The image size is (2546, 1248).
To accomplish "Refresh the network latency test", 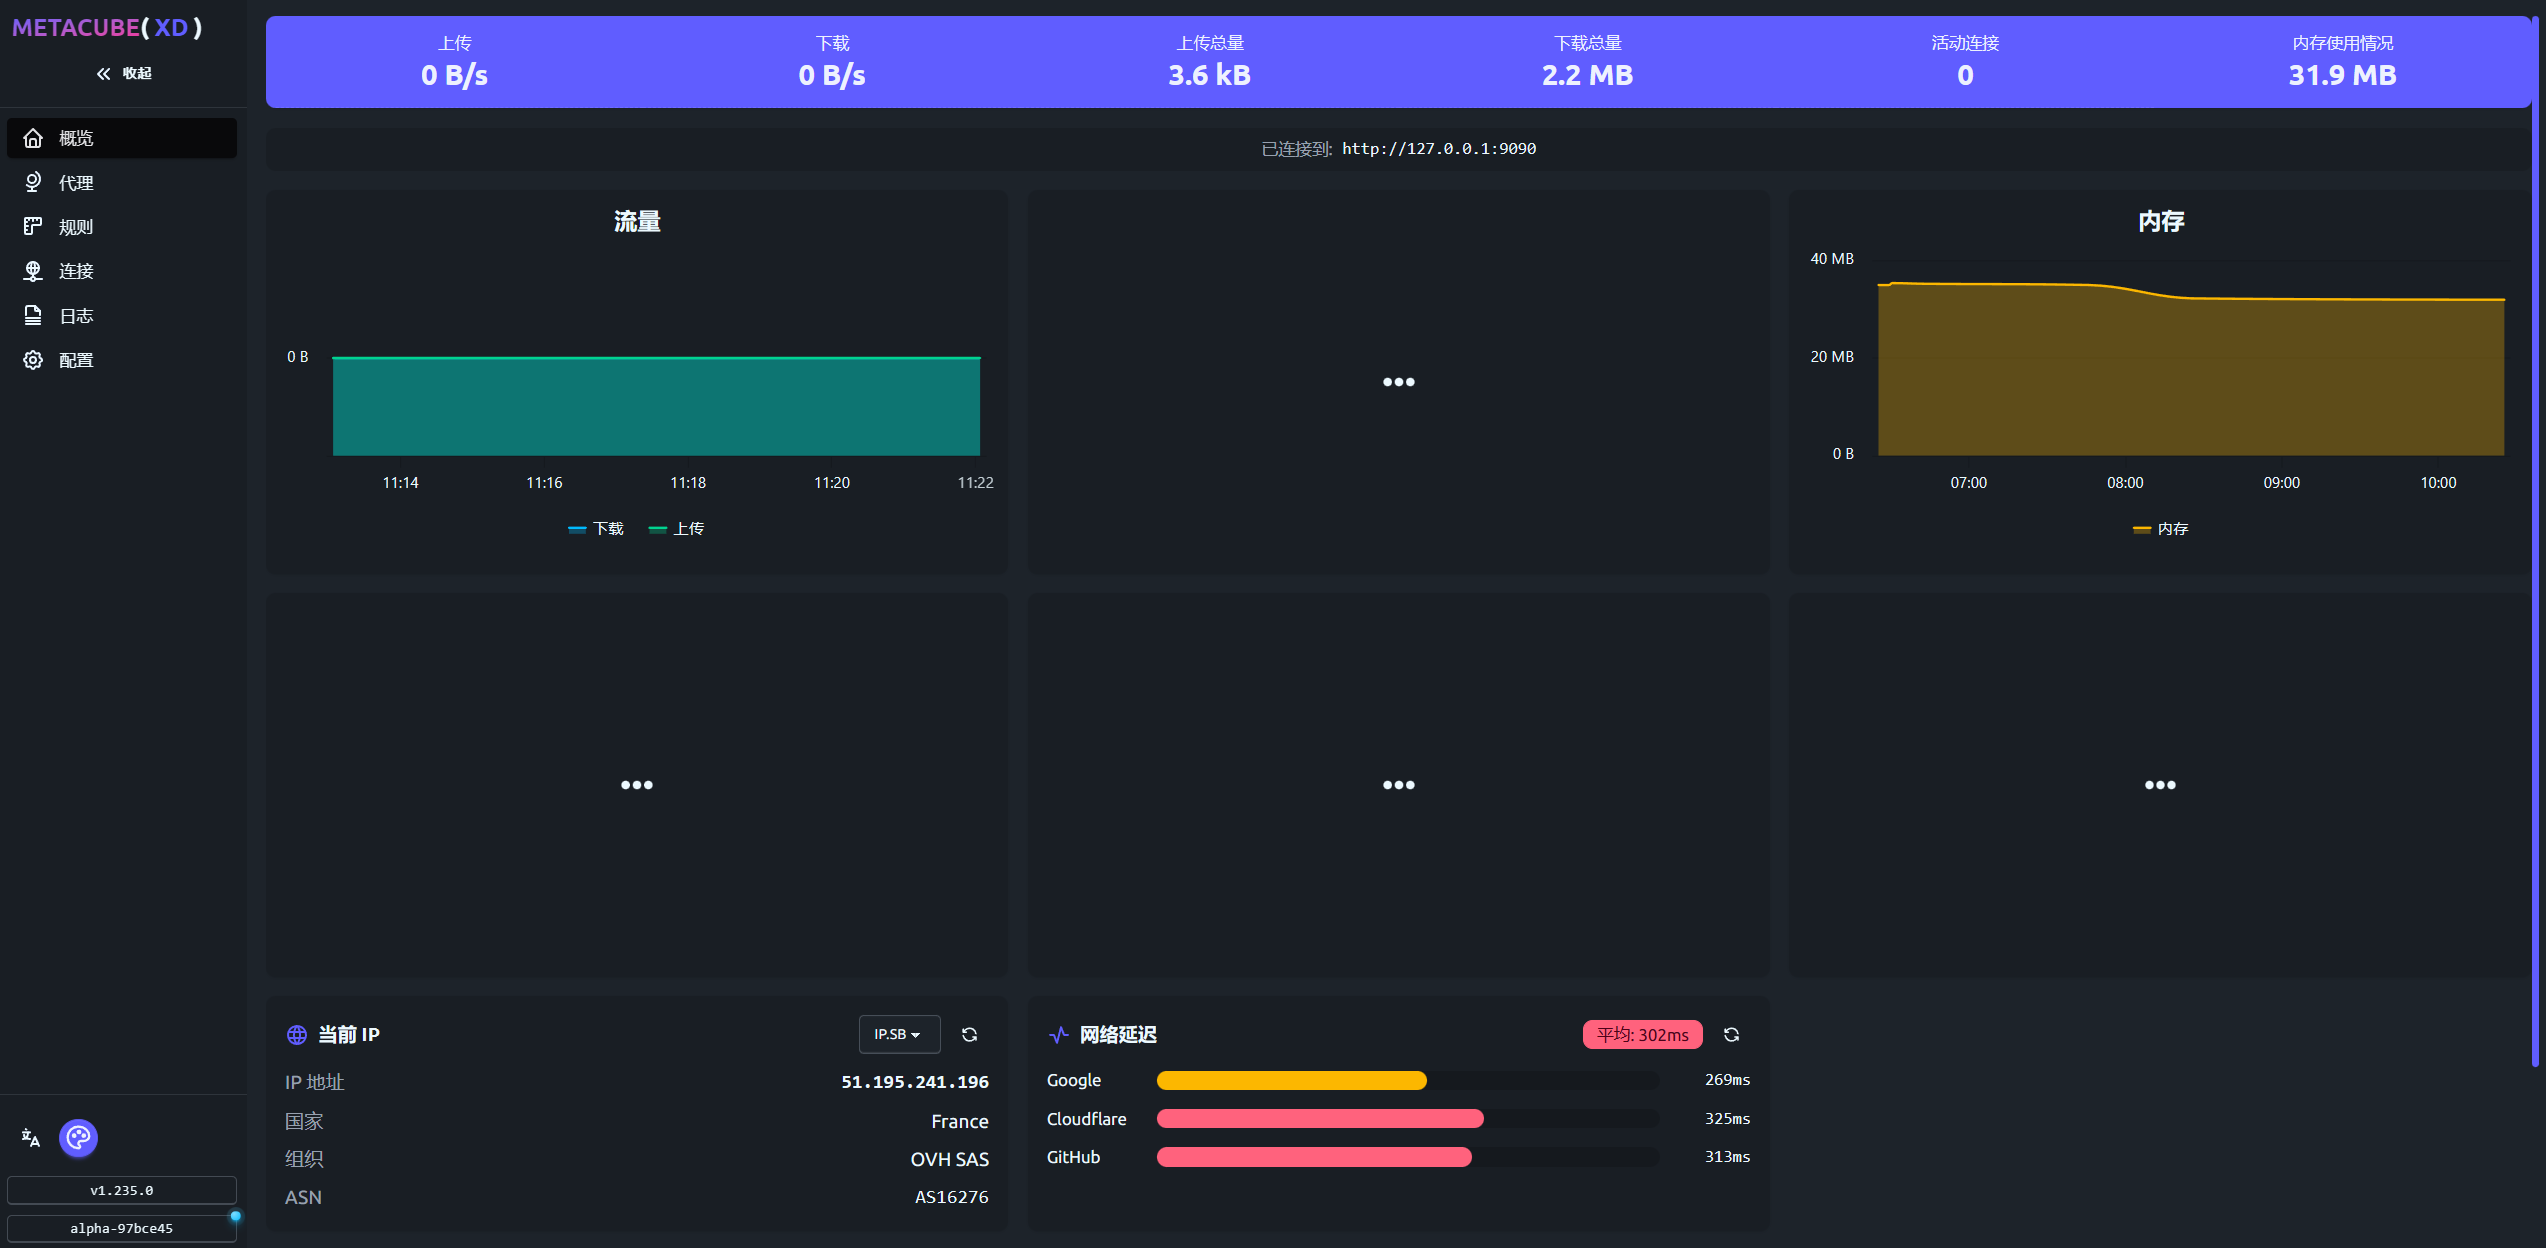I will coord(1731,1035).
